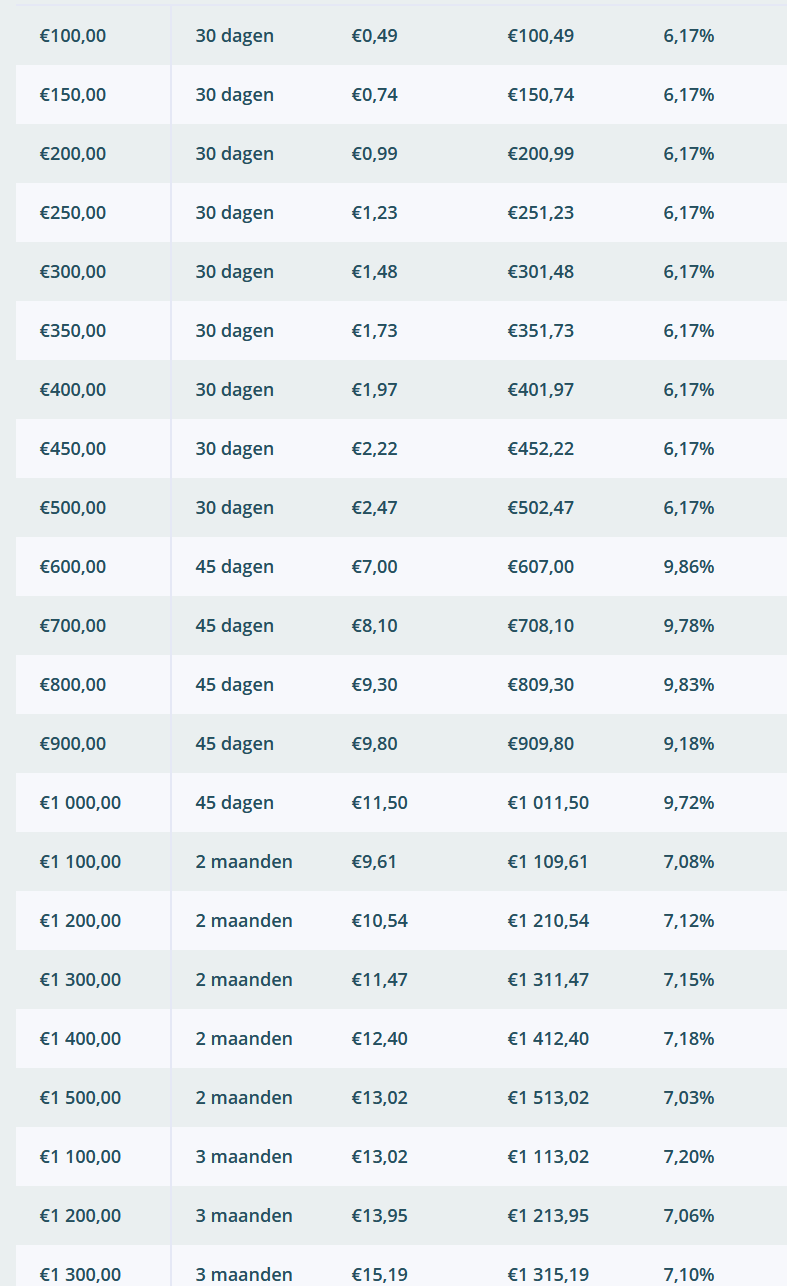Click the €708,10 total cell
Viewport: 787px width, 1286px height.
541,626
